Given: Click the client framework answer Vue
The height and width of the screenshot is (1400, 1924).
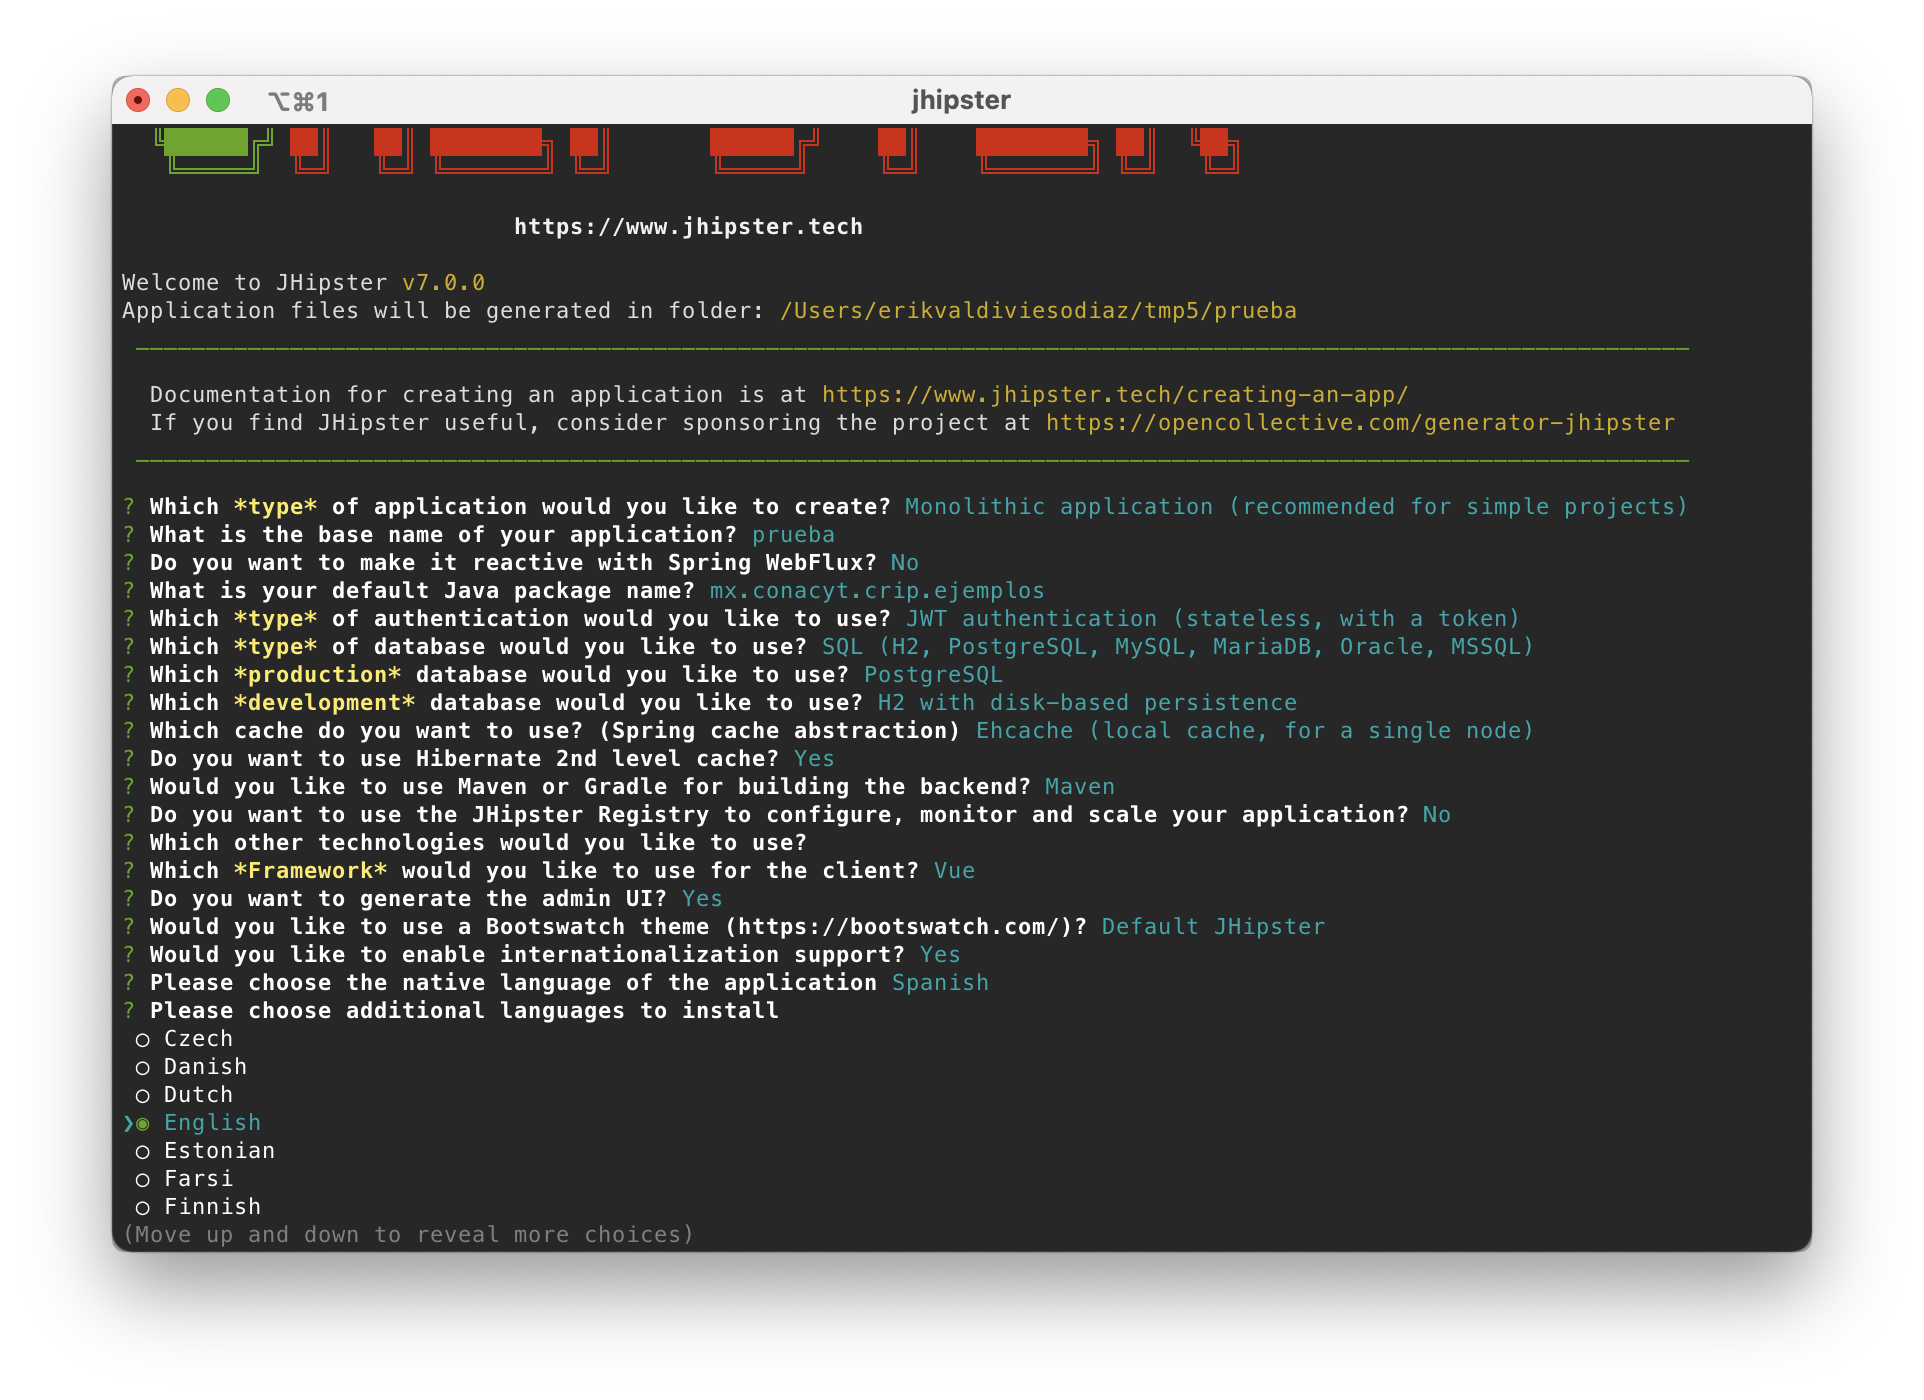Looking at the screenshot, I should pos(954,871).
